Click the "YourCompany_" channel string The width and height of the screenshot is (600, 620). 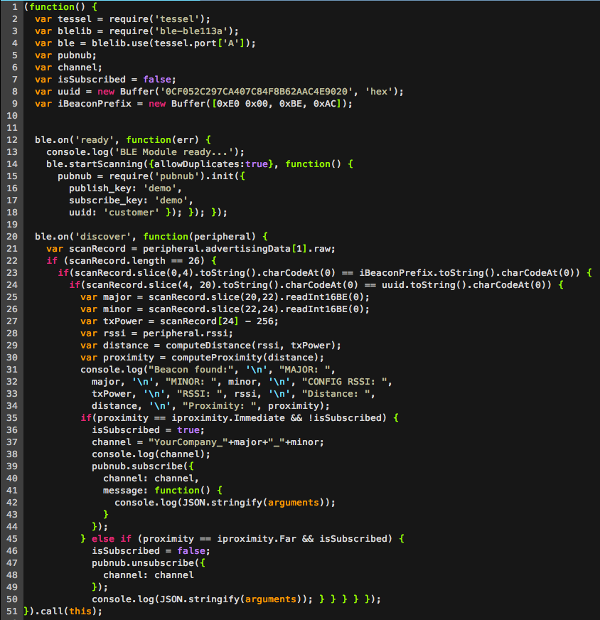tap(185, 441)
